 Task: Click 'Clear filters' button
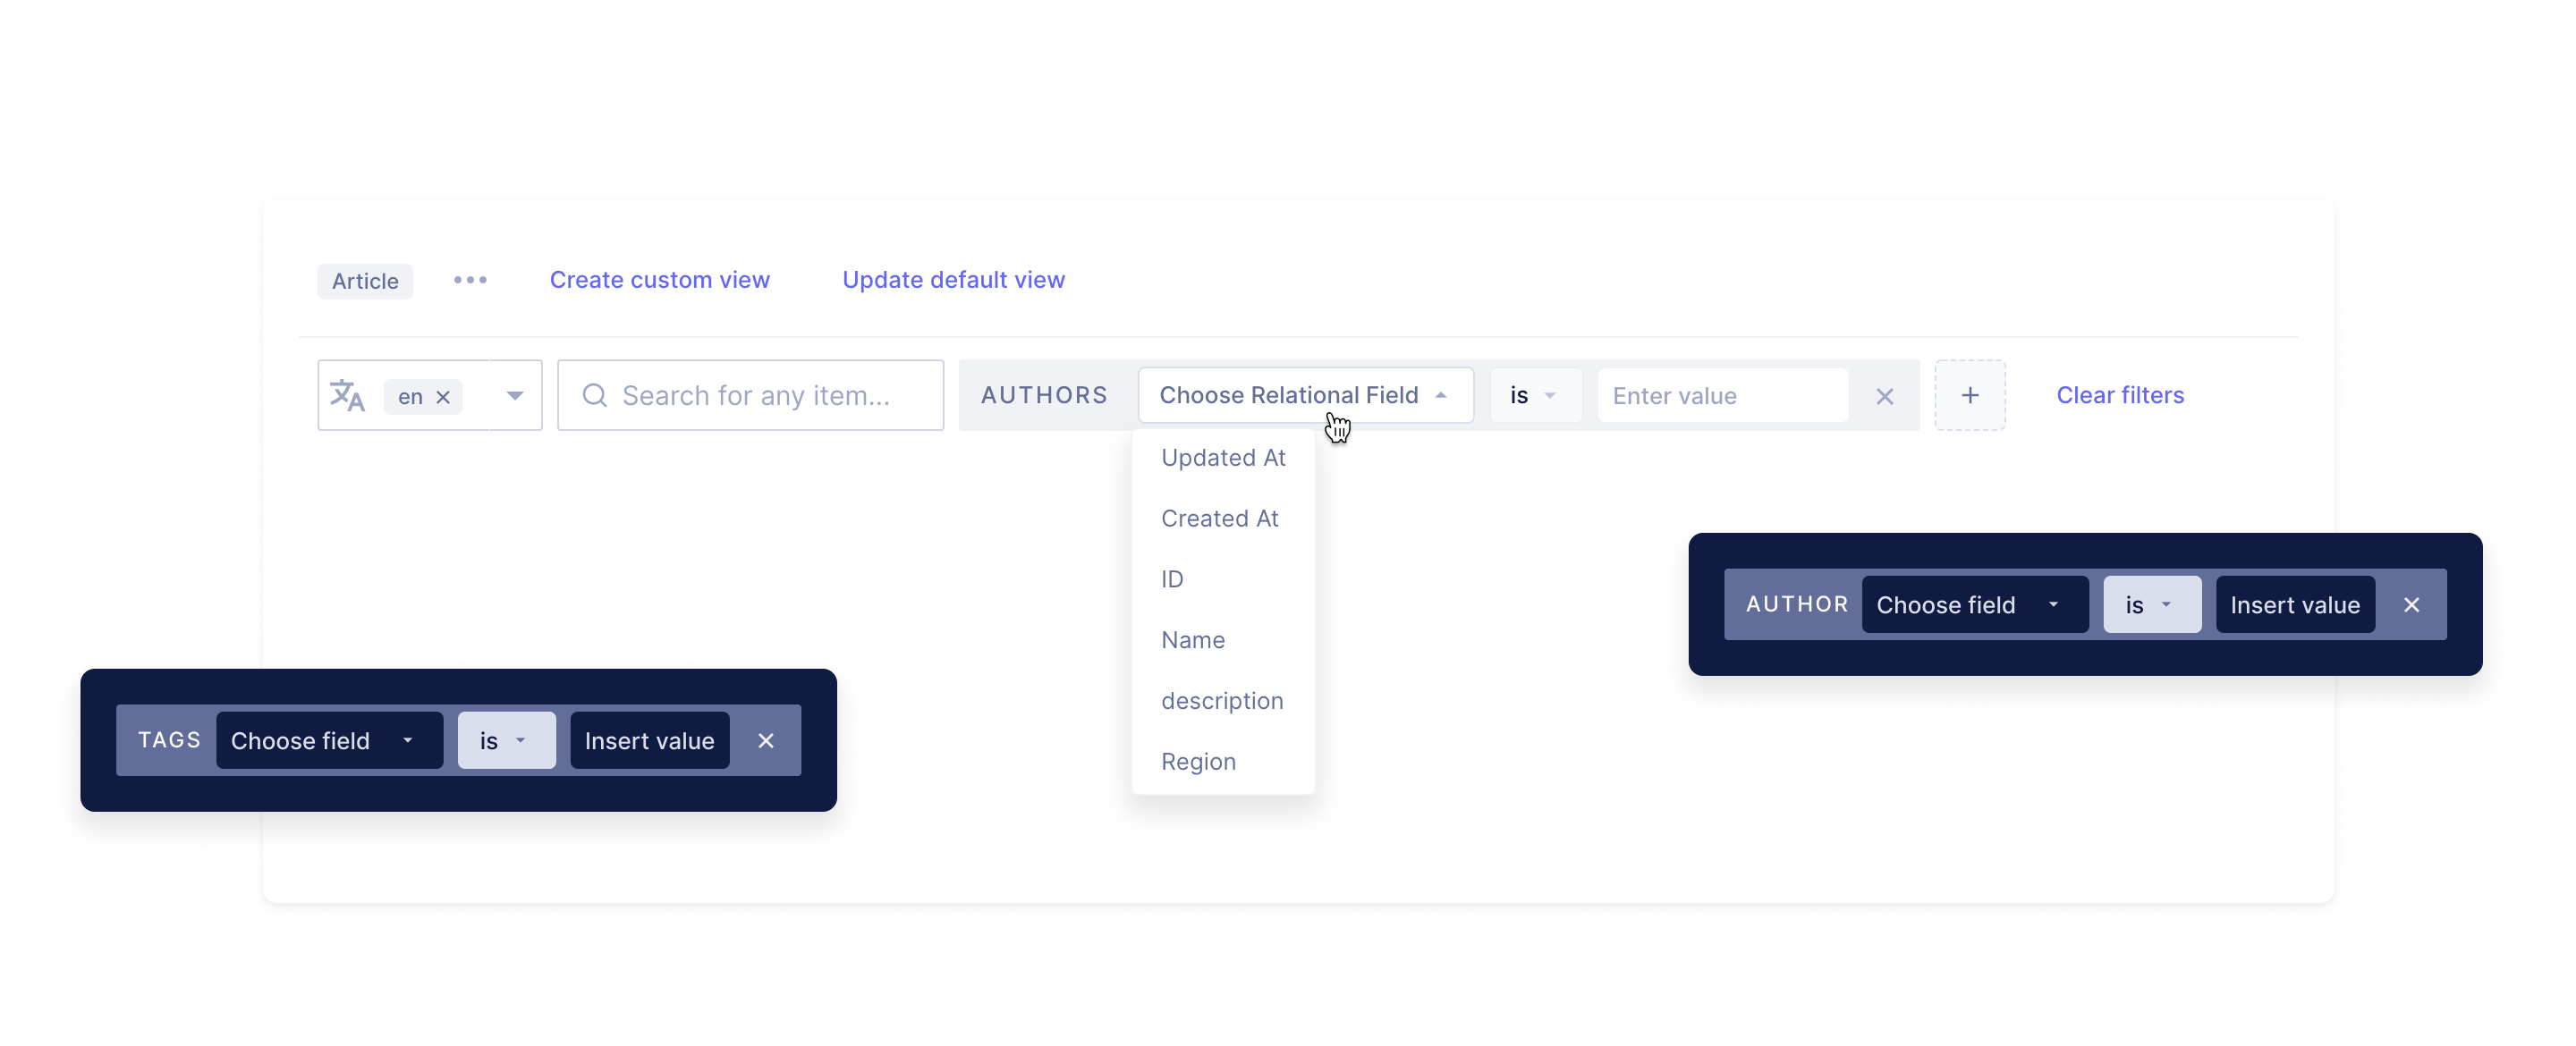pos(2121,394)
